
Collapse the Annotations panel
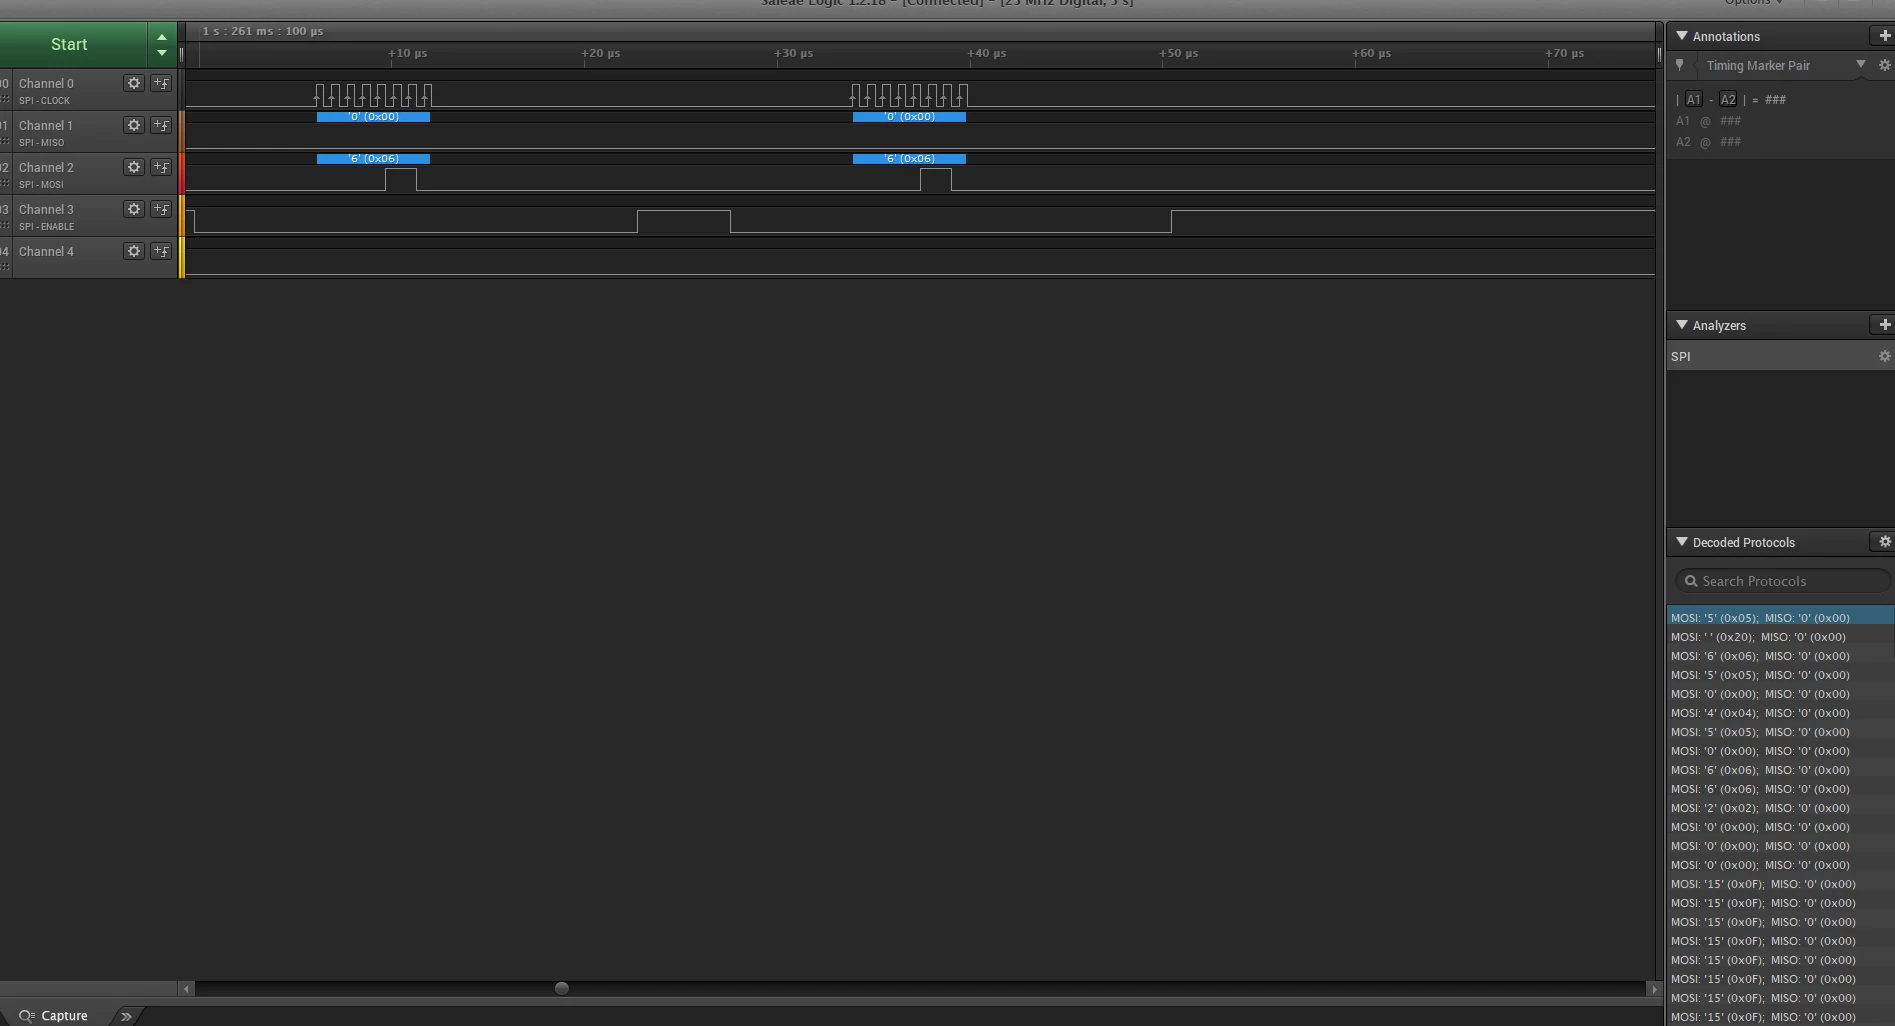1682,36
